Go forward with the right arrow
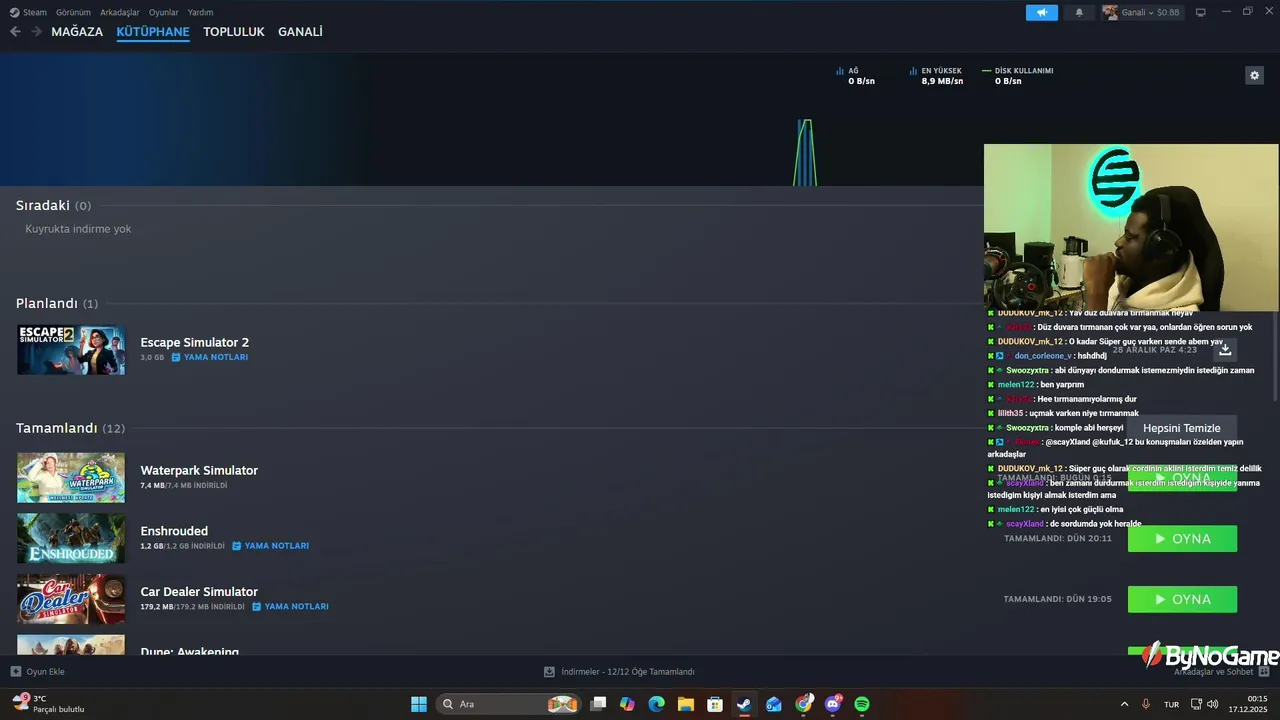Image resolution: width=1280 pixels, height=720 pixels. tap(36, 32)
